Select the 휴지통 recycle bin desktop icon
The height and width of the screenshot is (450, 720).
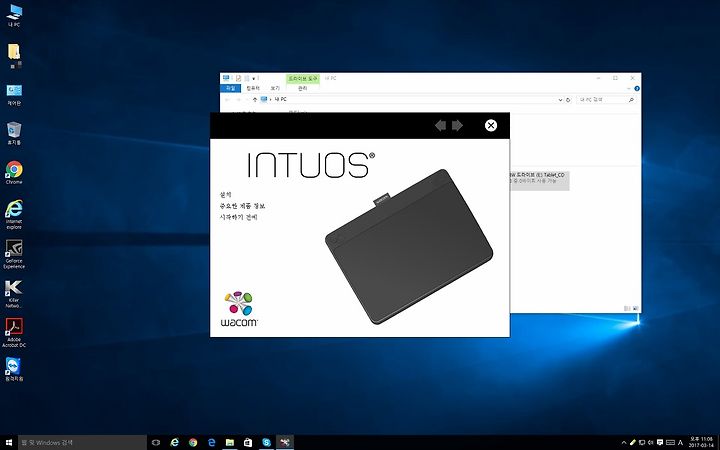click(x=14, y=134)
